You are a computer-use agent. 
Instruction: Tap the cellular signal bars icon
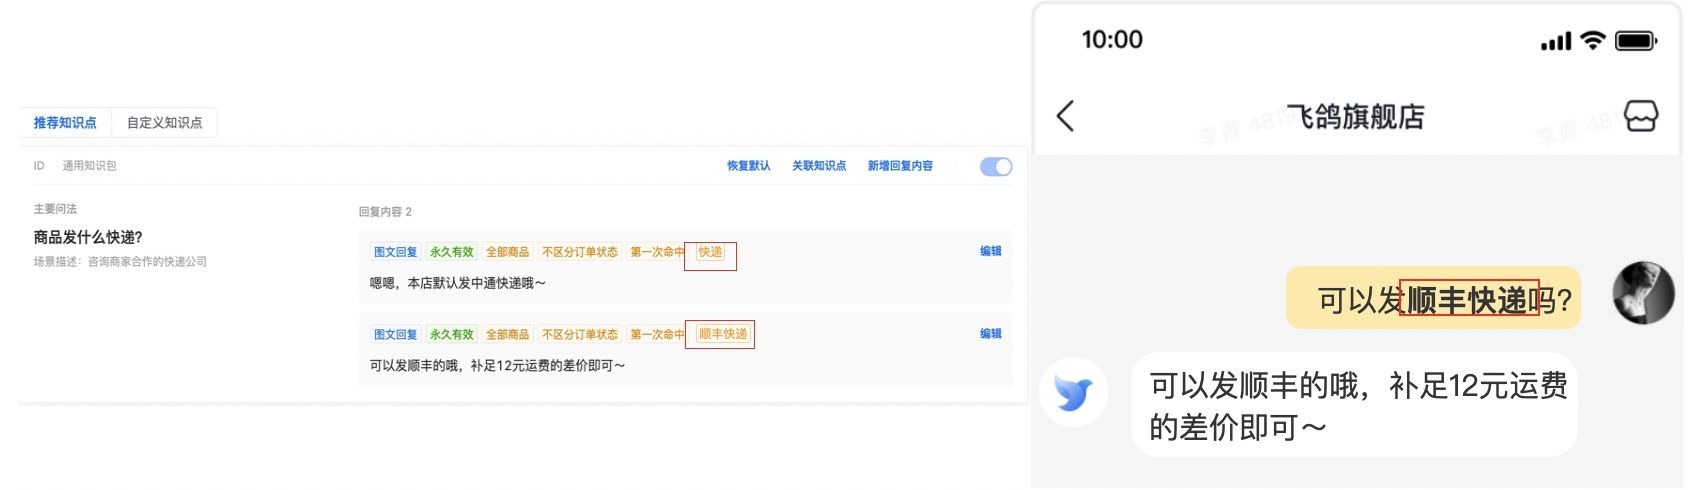(x=1556, y=42)
